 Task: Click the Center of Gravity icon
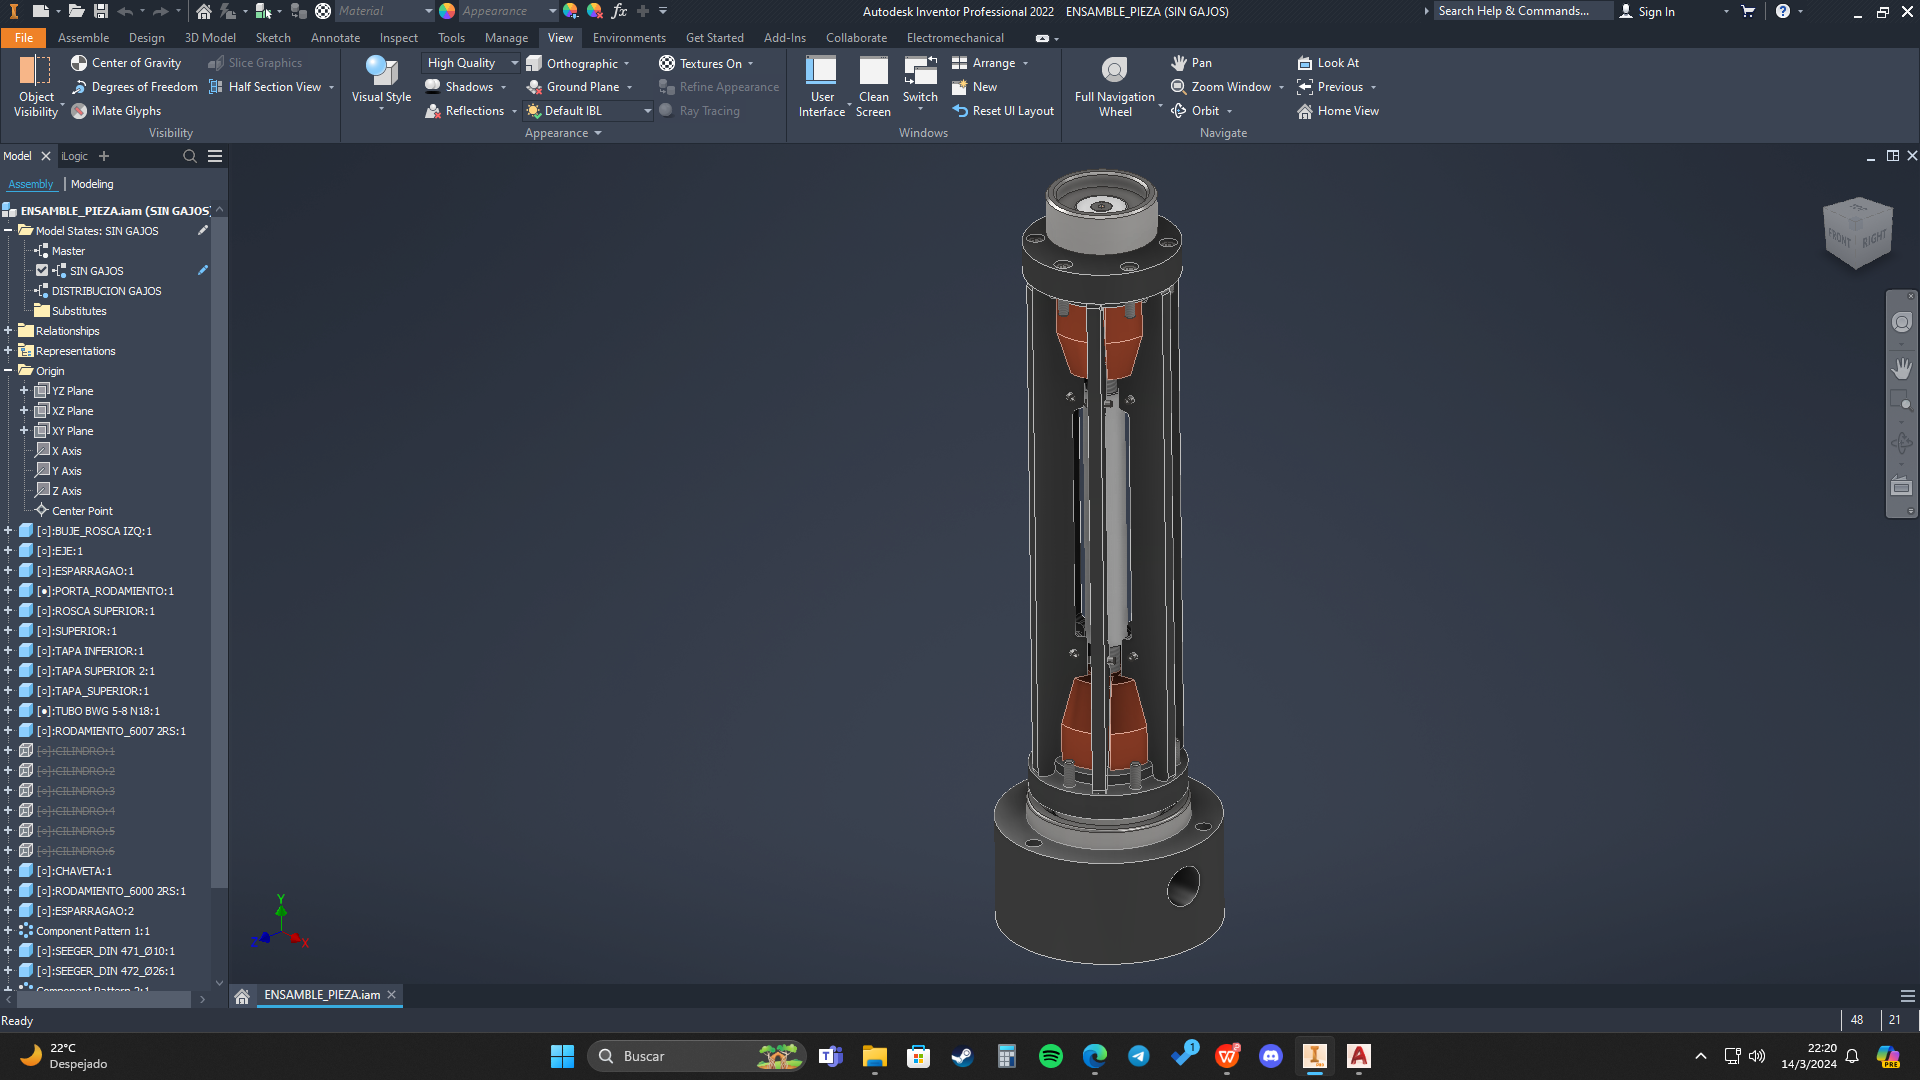(x=79, y=63)
